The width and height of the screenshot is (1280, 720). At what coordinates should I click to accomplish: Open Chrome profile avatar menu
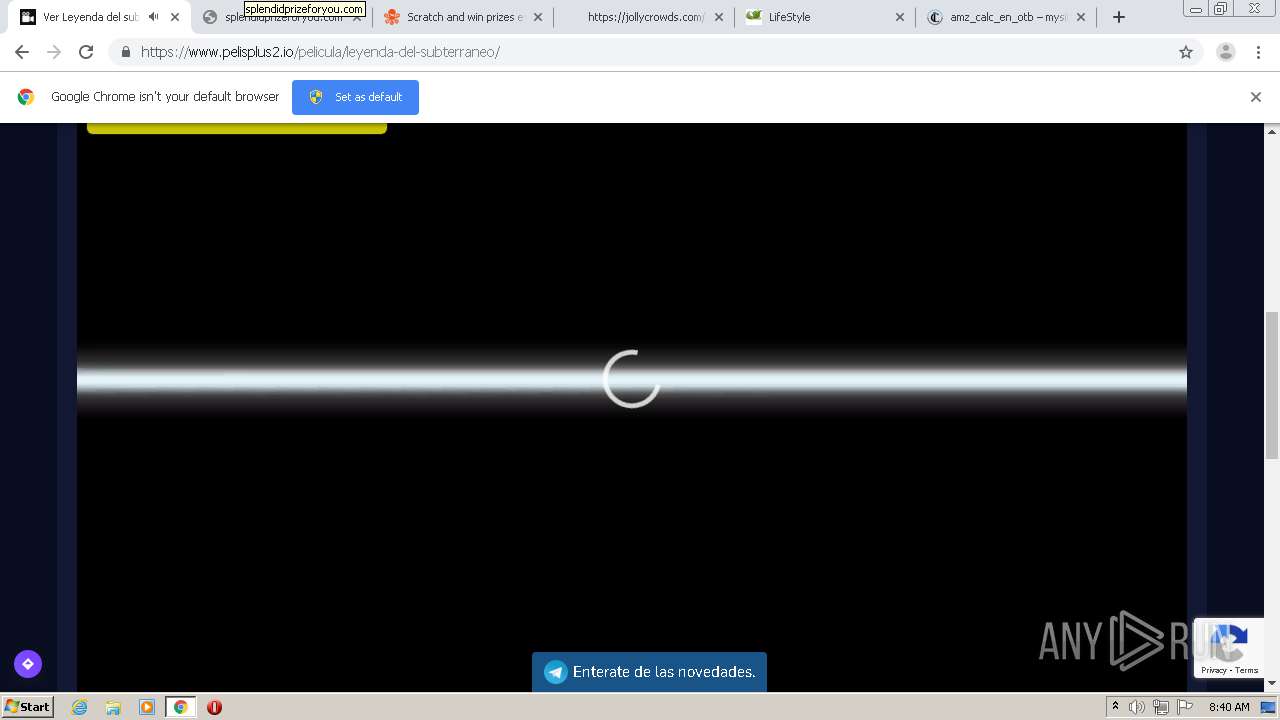pyautogui.click(x=1226, y=52)
